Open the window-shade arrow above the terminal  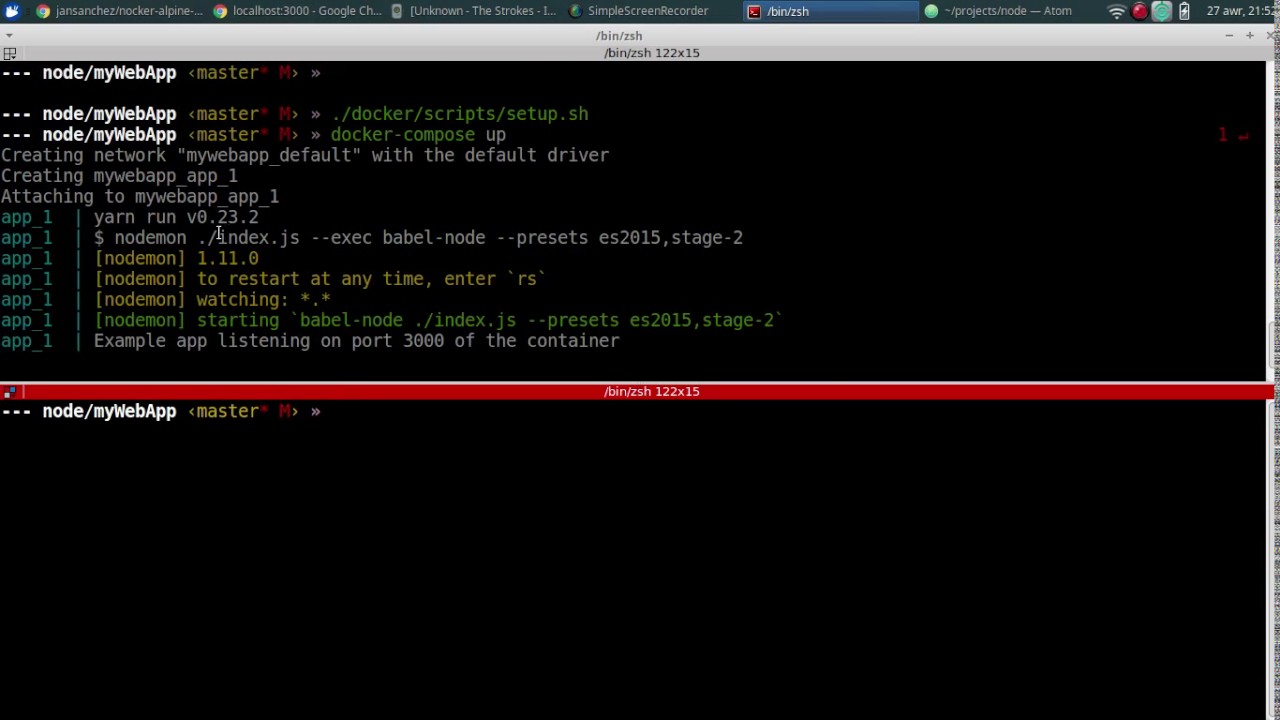point(8,35)
